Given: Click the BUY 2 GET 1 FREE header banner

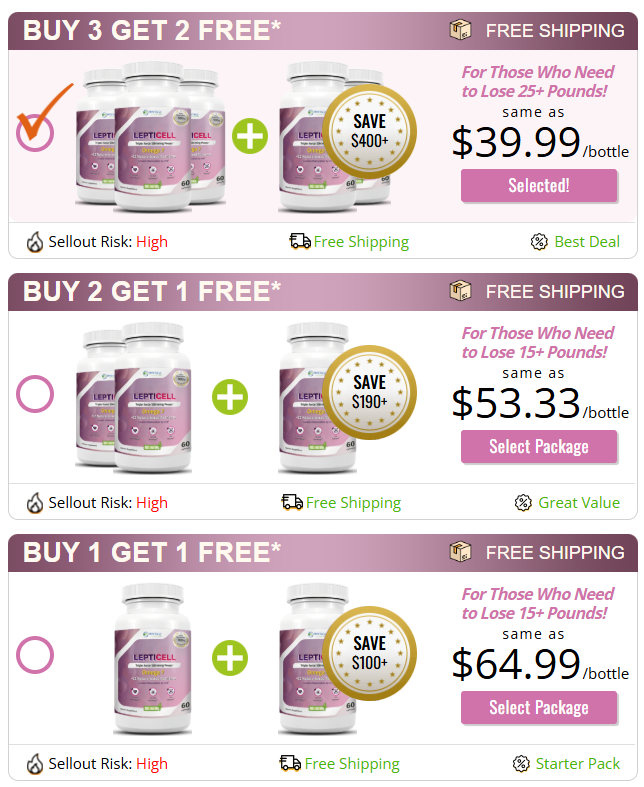Looking at the screenshot, I should 323,292.
